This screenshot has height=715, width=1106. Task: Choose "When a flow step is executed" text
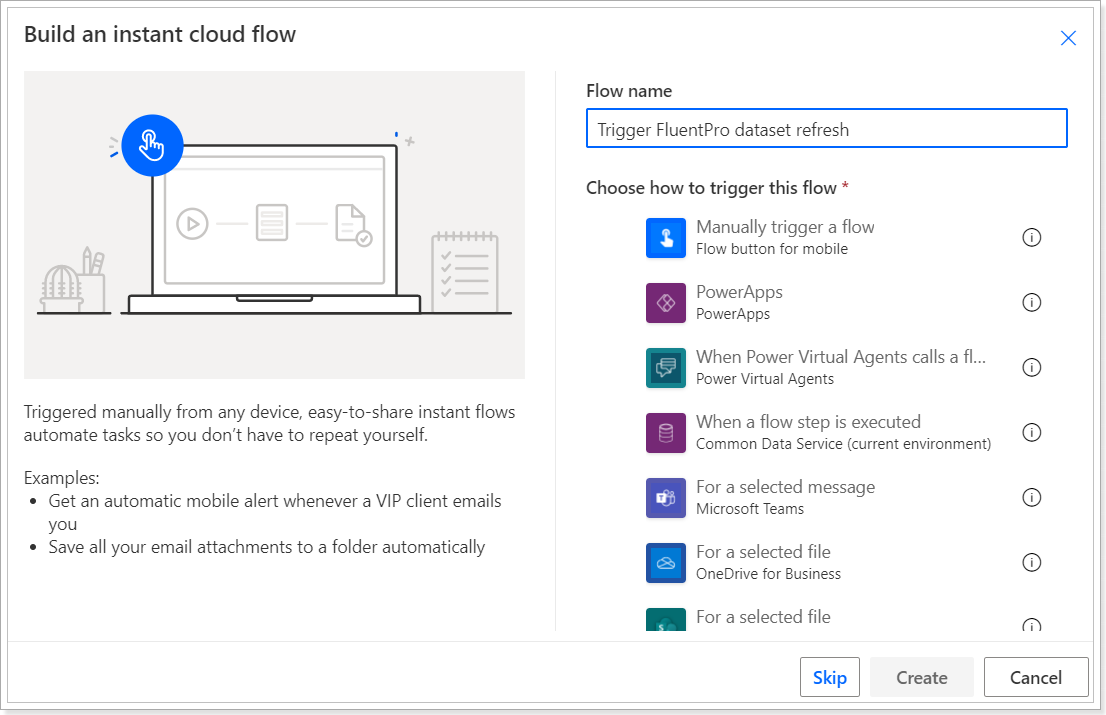pos(808,422)
